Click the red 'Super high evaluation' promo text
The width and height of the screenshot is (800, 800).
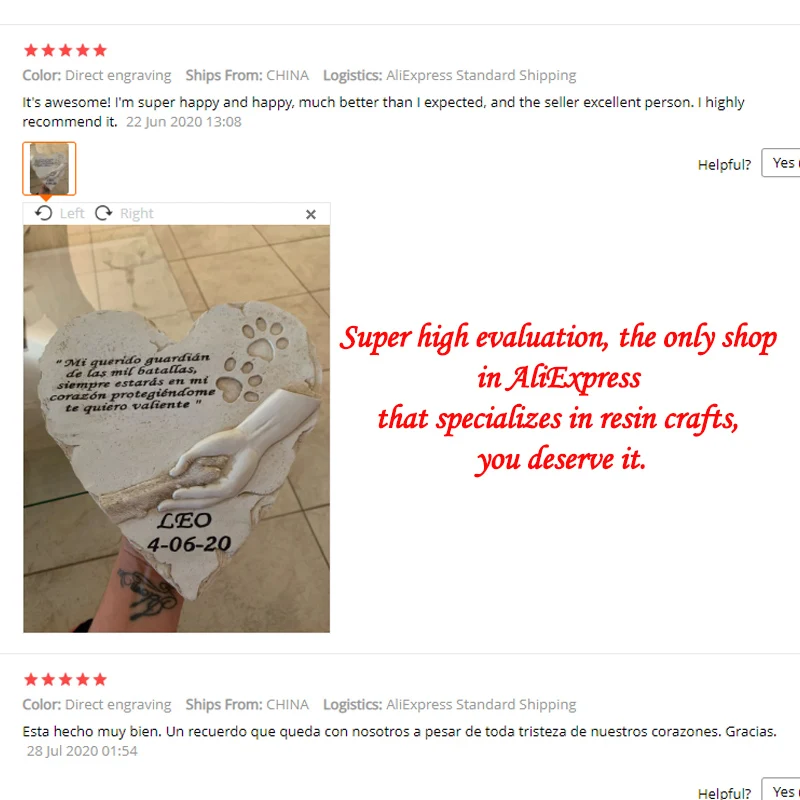click(558, 398)
